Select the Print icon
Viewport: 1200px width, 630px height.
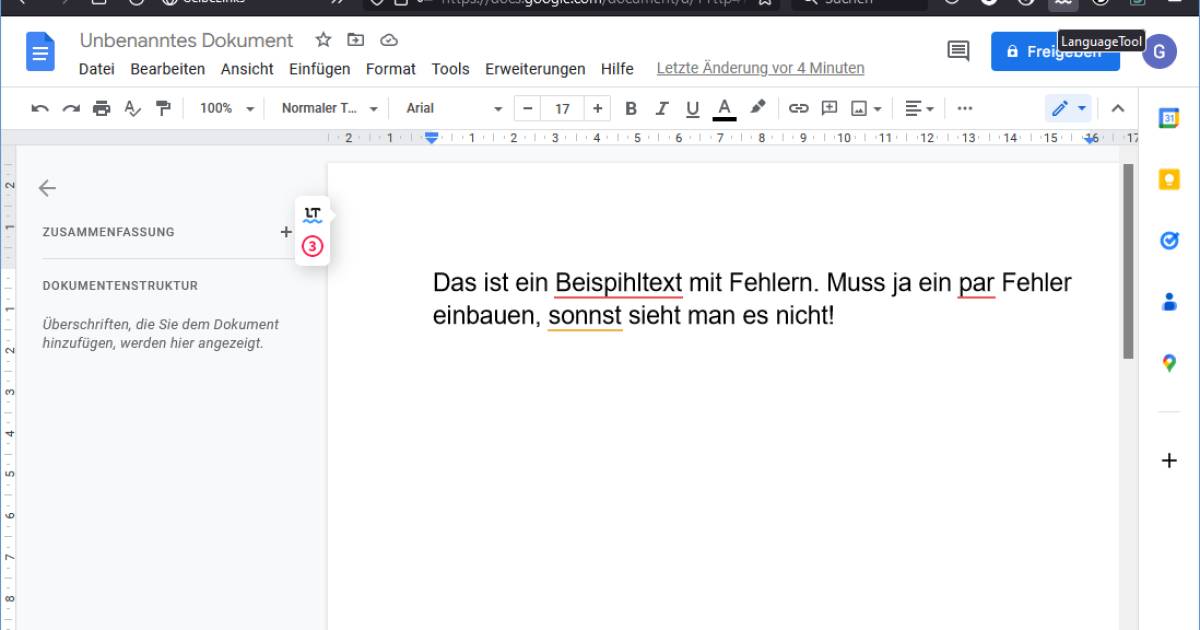(x=101, y=108)
